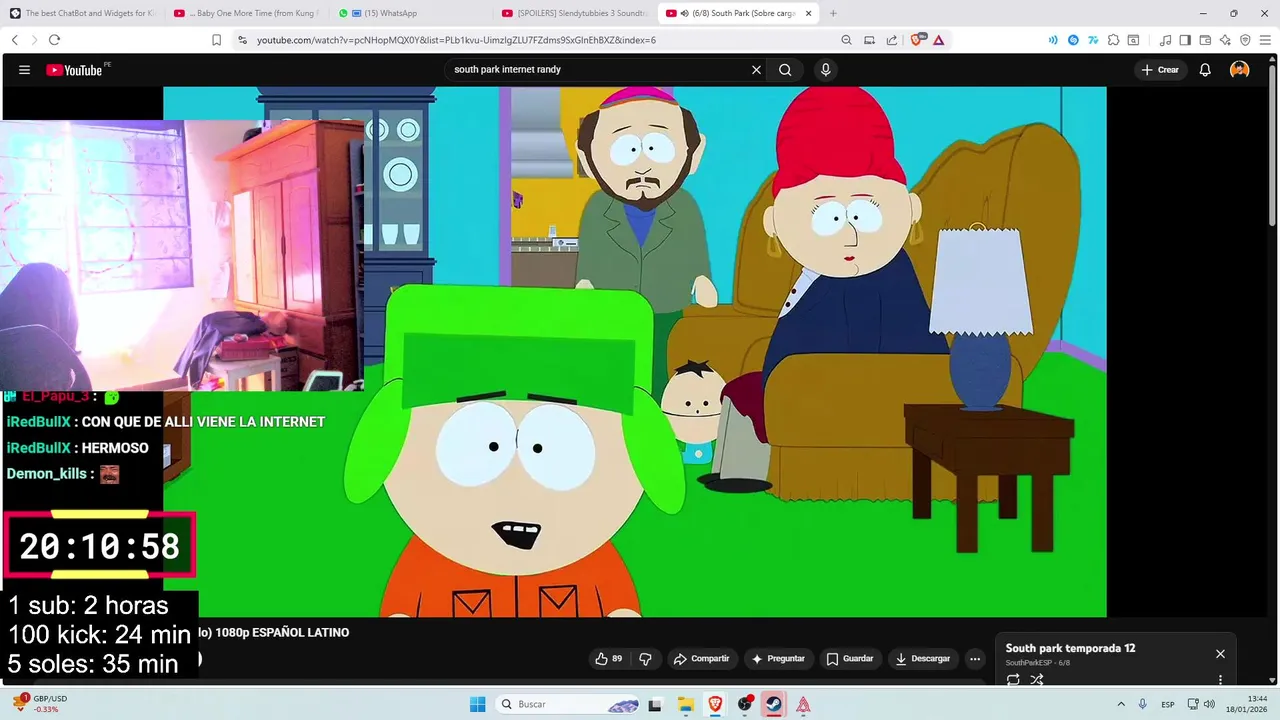Open the Brave Wallet icon

click(x=1205, y=40)
